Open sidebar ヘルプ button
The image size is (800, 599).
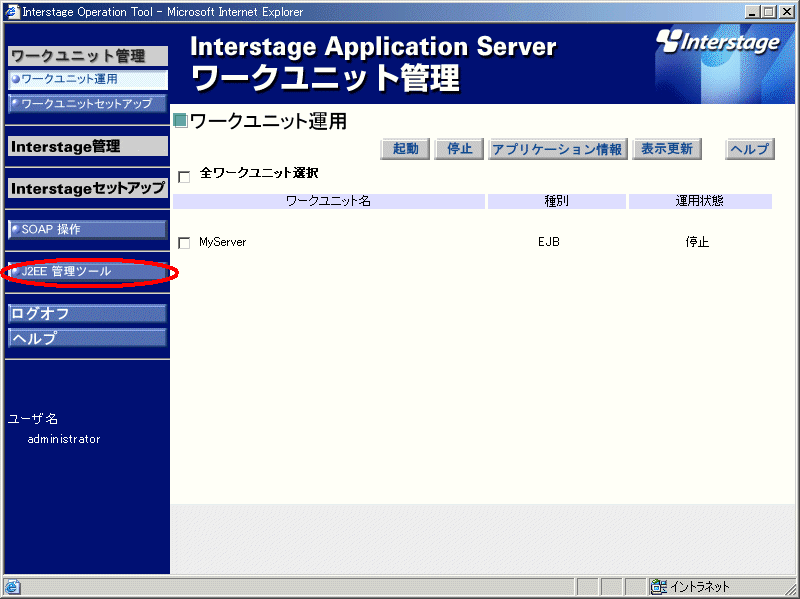88,338
